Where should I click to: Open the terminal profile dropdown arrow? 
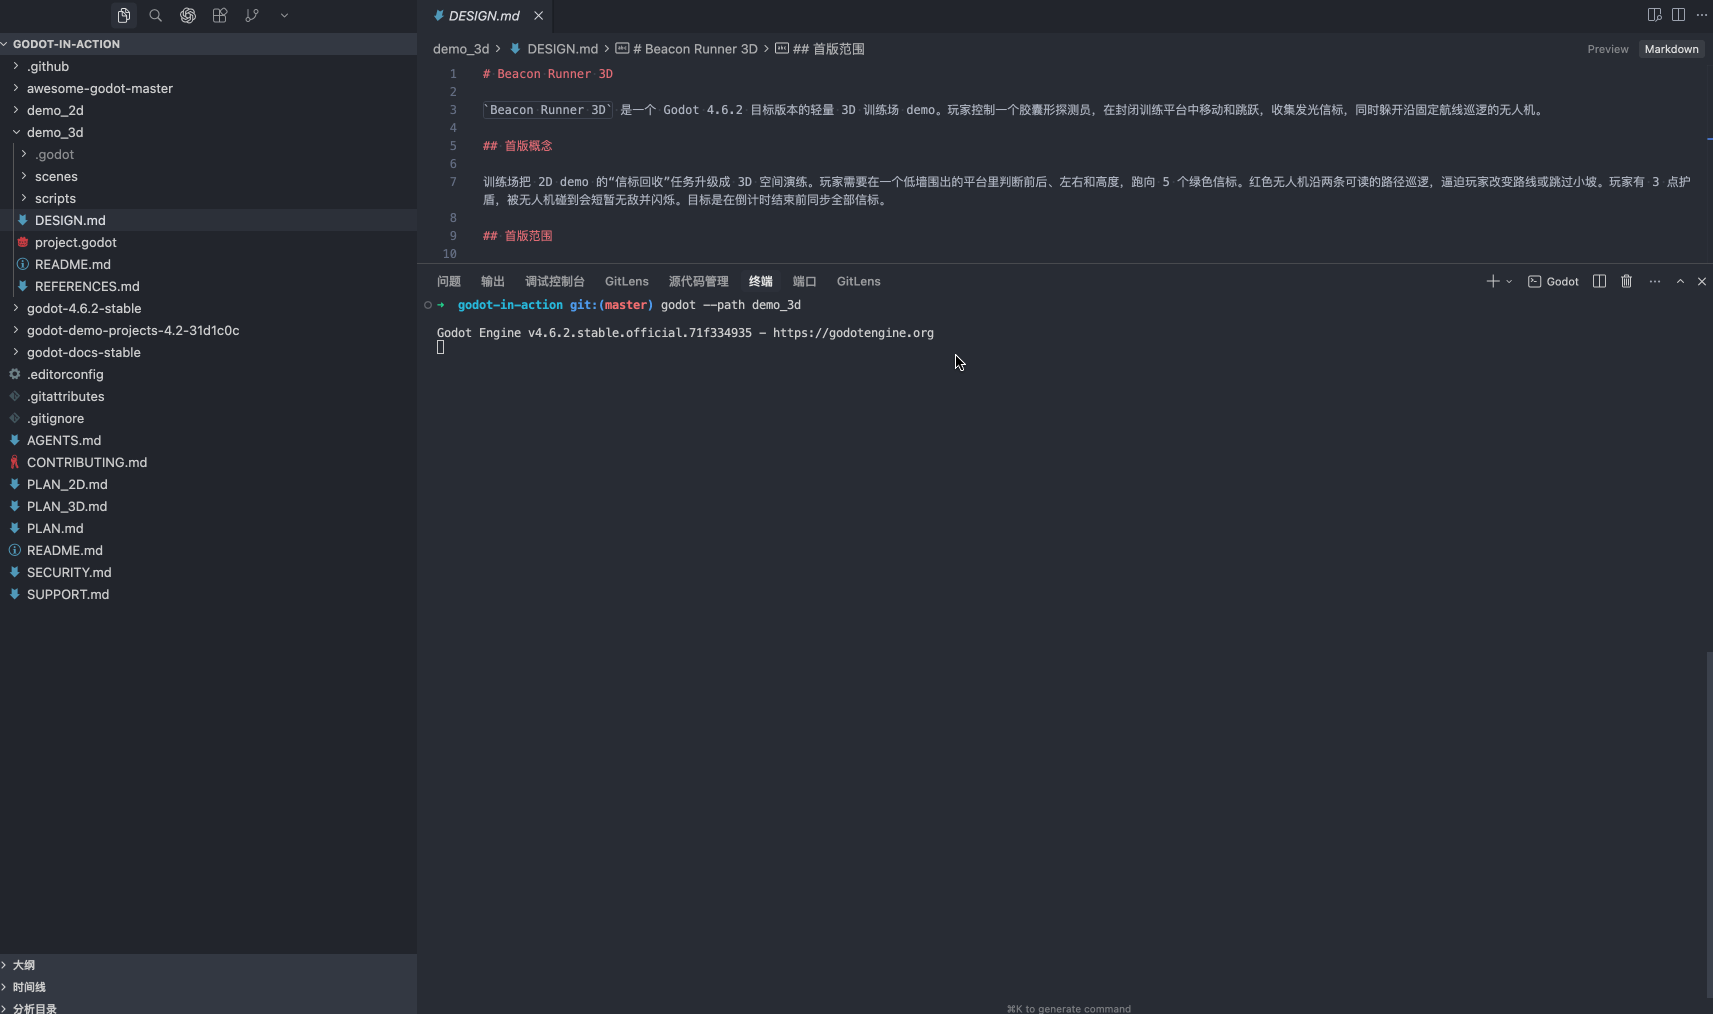1508,281
